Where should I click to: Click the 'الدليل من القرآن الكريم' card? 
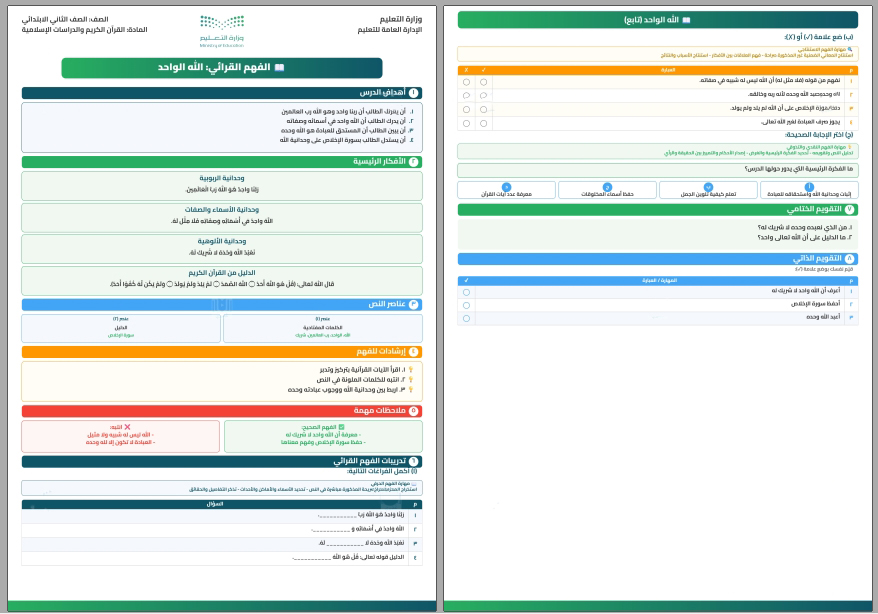(x=222, y=280)
